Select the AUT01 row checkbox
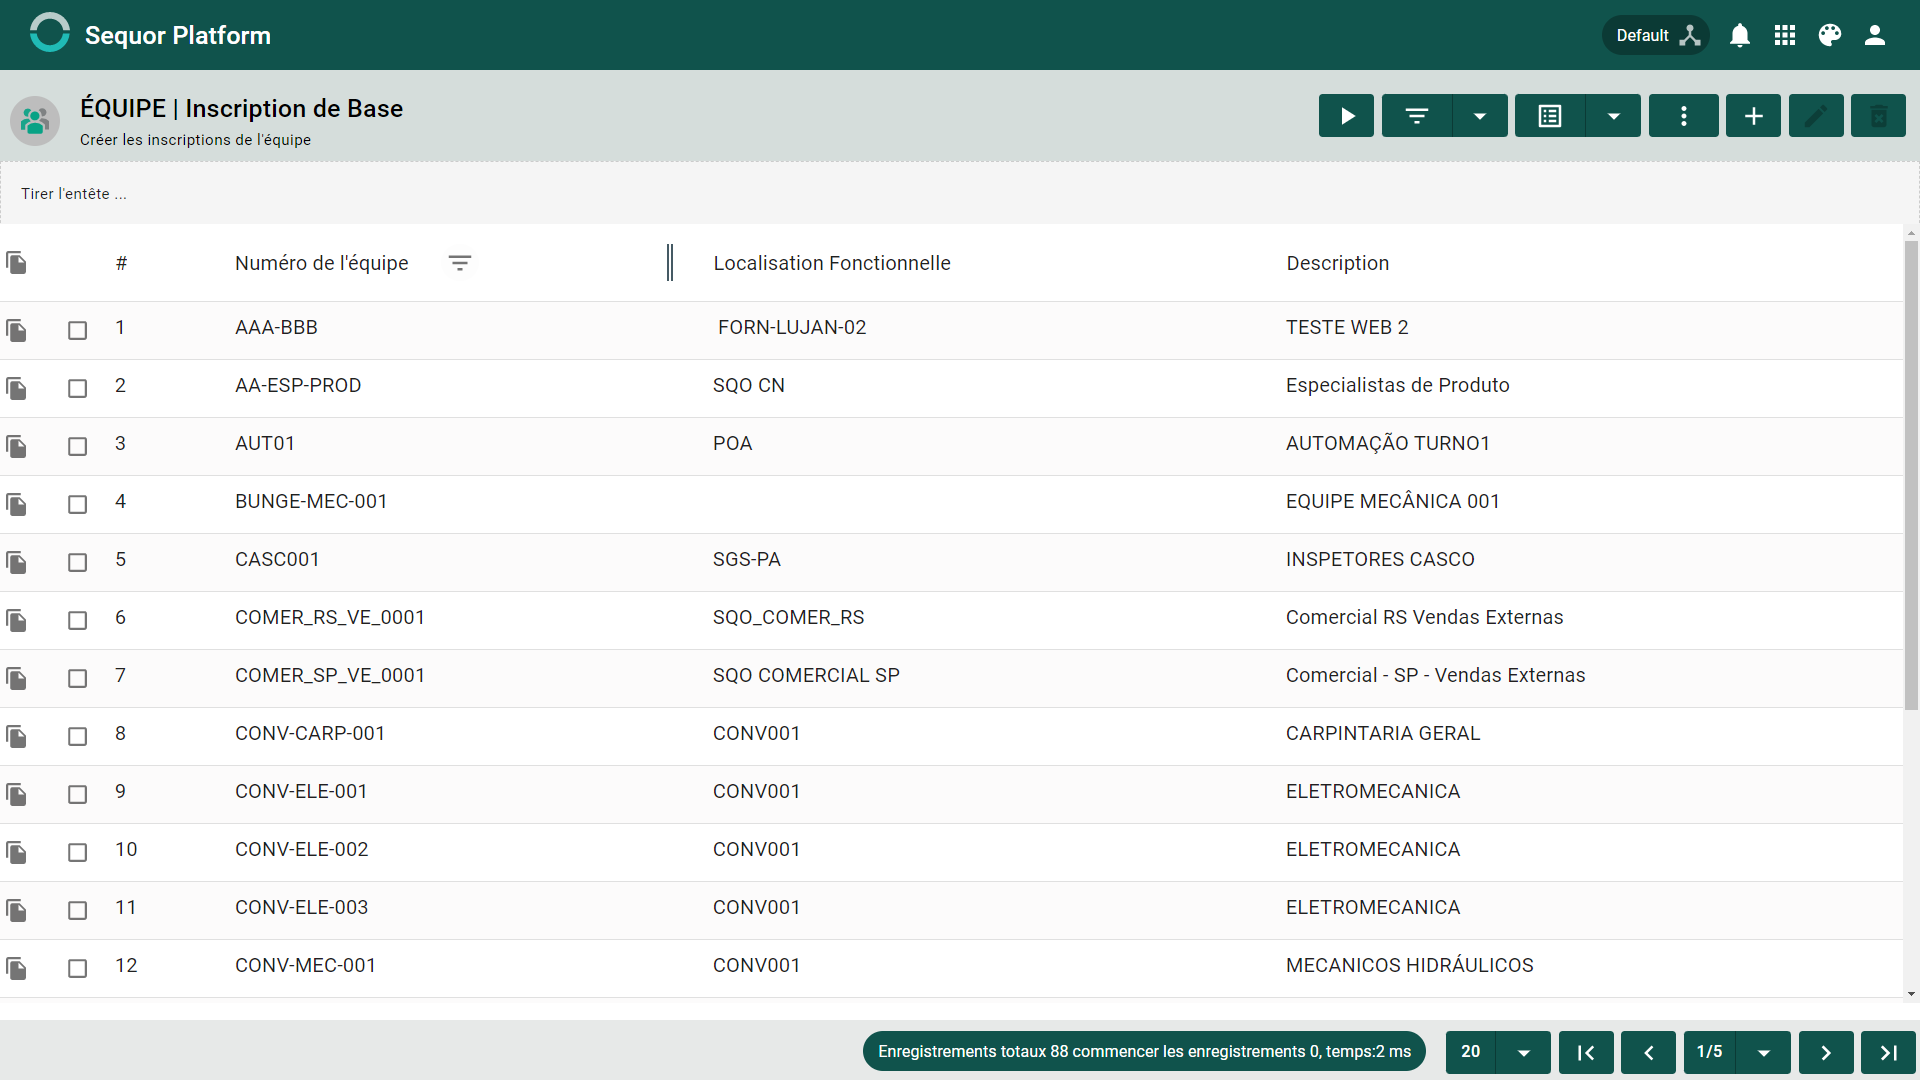1920x1080 pixels. 77,446
